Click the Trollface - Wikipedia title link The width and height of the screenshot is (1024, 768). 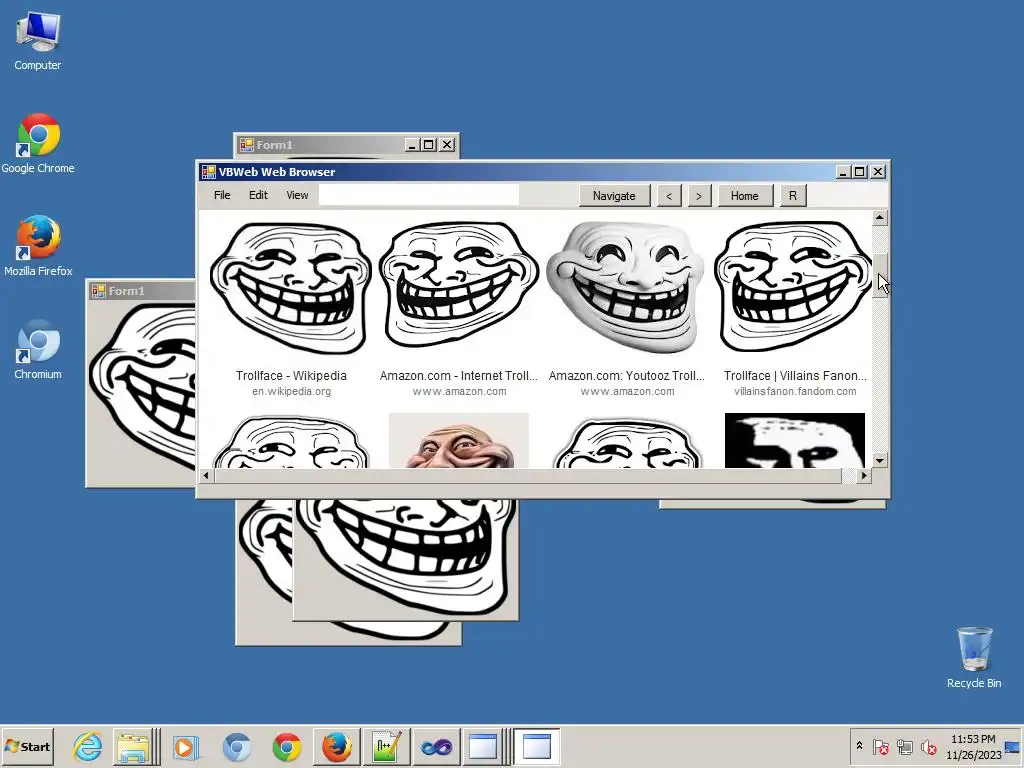(x=291, y=376)
